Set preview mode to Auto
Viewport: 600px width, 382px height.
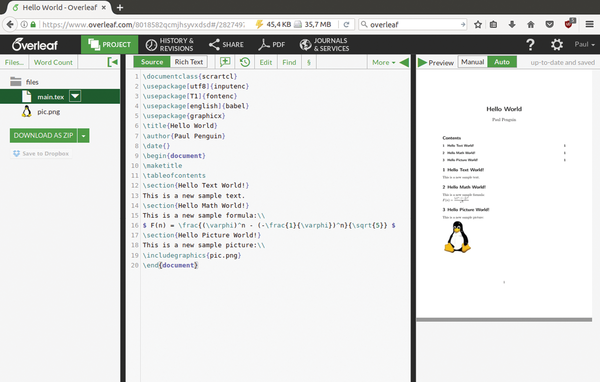(x=502, y=62)
